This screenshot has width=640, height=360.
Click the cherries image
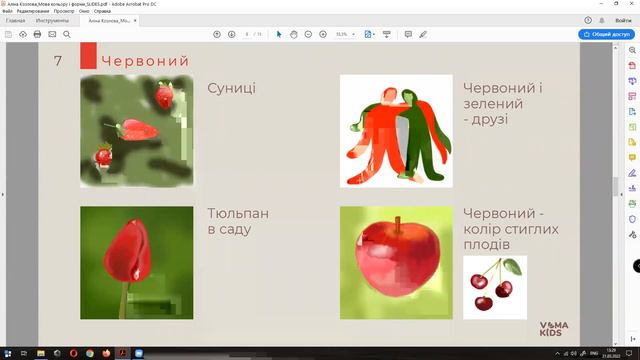(495, 288)
